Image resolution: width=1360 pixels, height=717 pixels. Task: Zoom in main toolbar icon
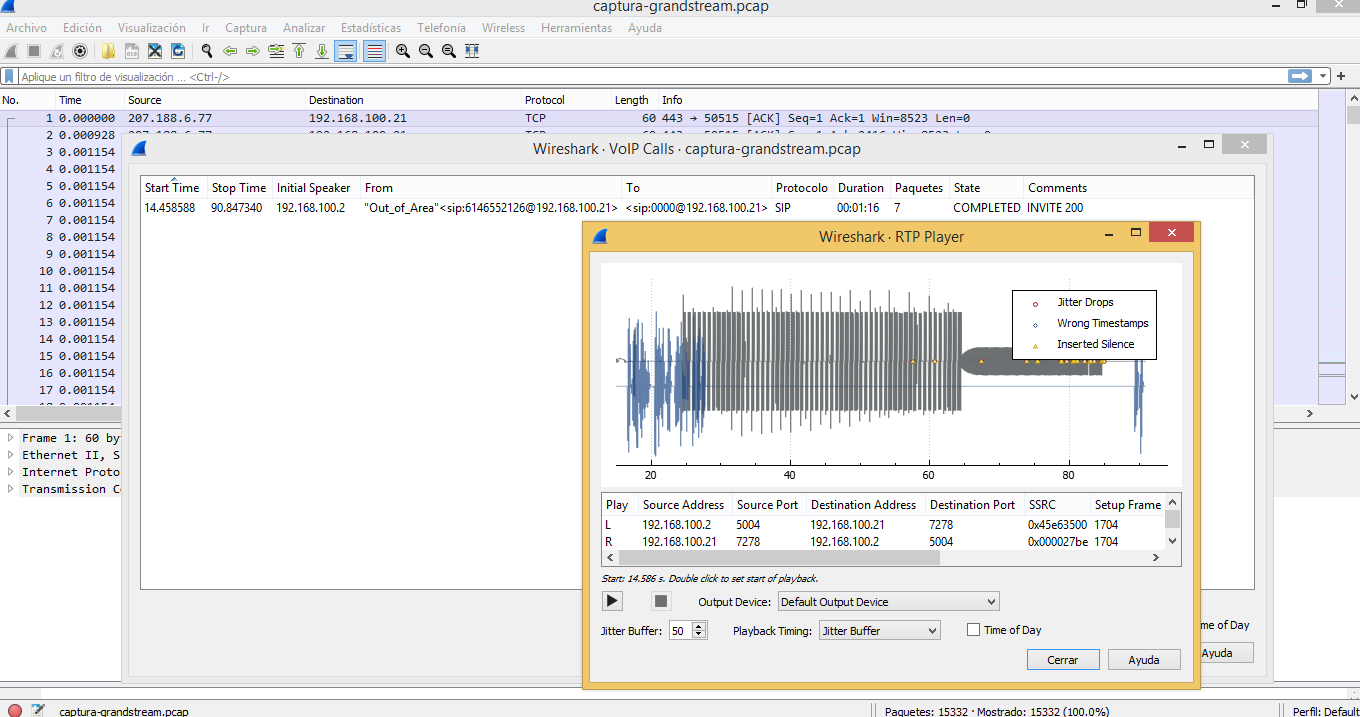point(403,51)
